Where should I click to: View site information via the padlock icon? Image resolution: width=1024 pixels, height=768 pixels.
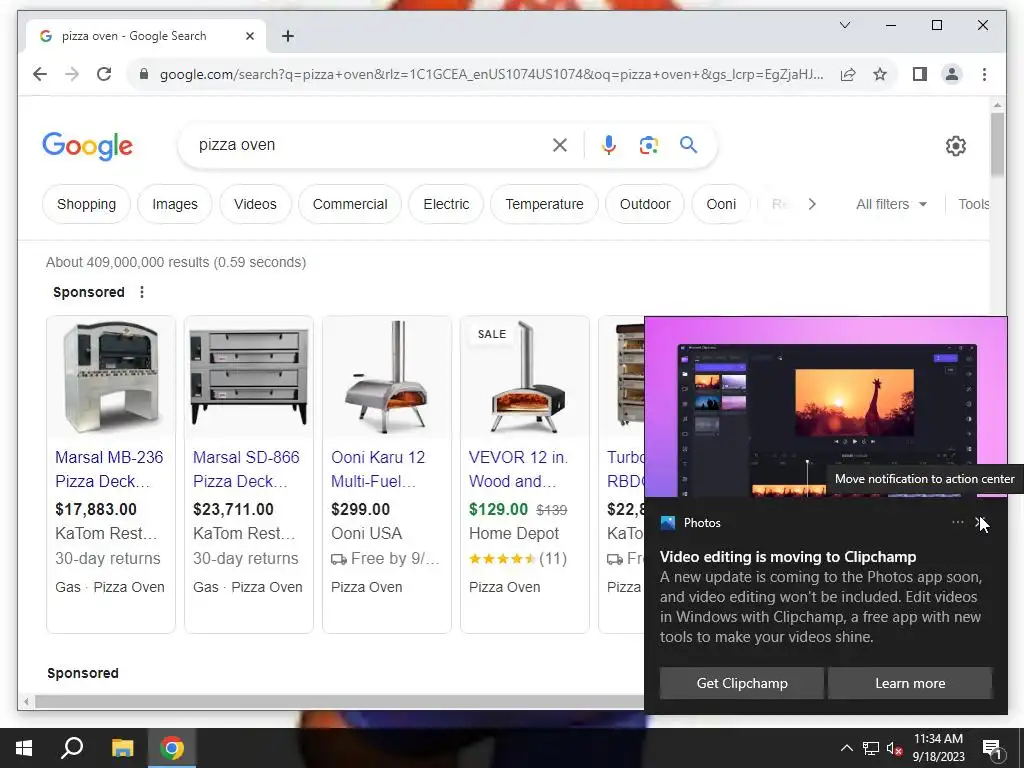(144, 74)
